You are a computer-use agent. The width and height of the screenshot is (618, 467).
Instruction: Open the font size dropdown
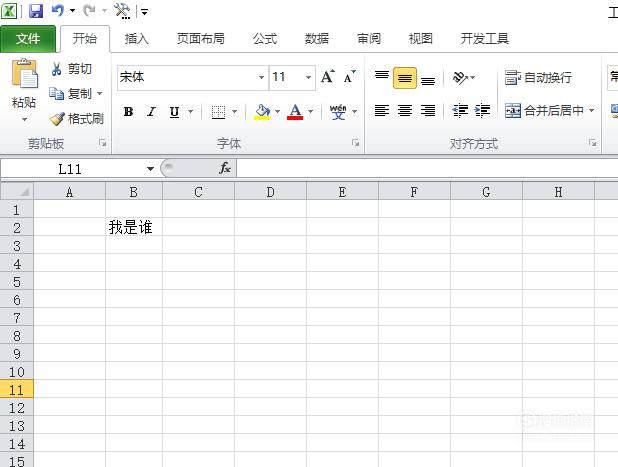tap(308, 77)
